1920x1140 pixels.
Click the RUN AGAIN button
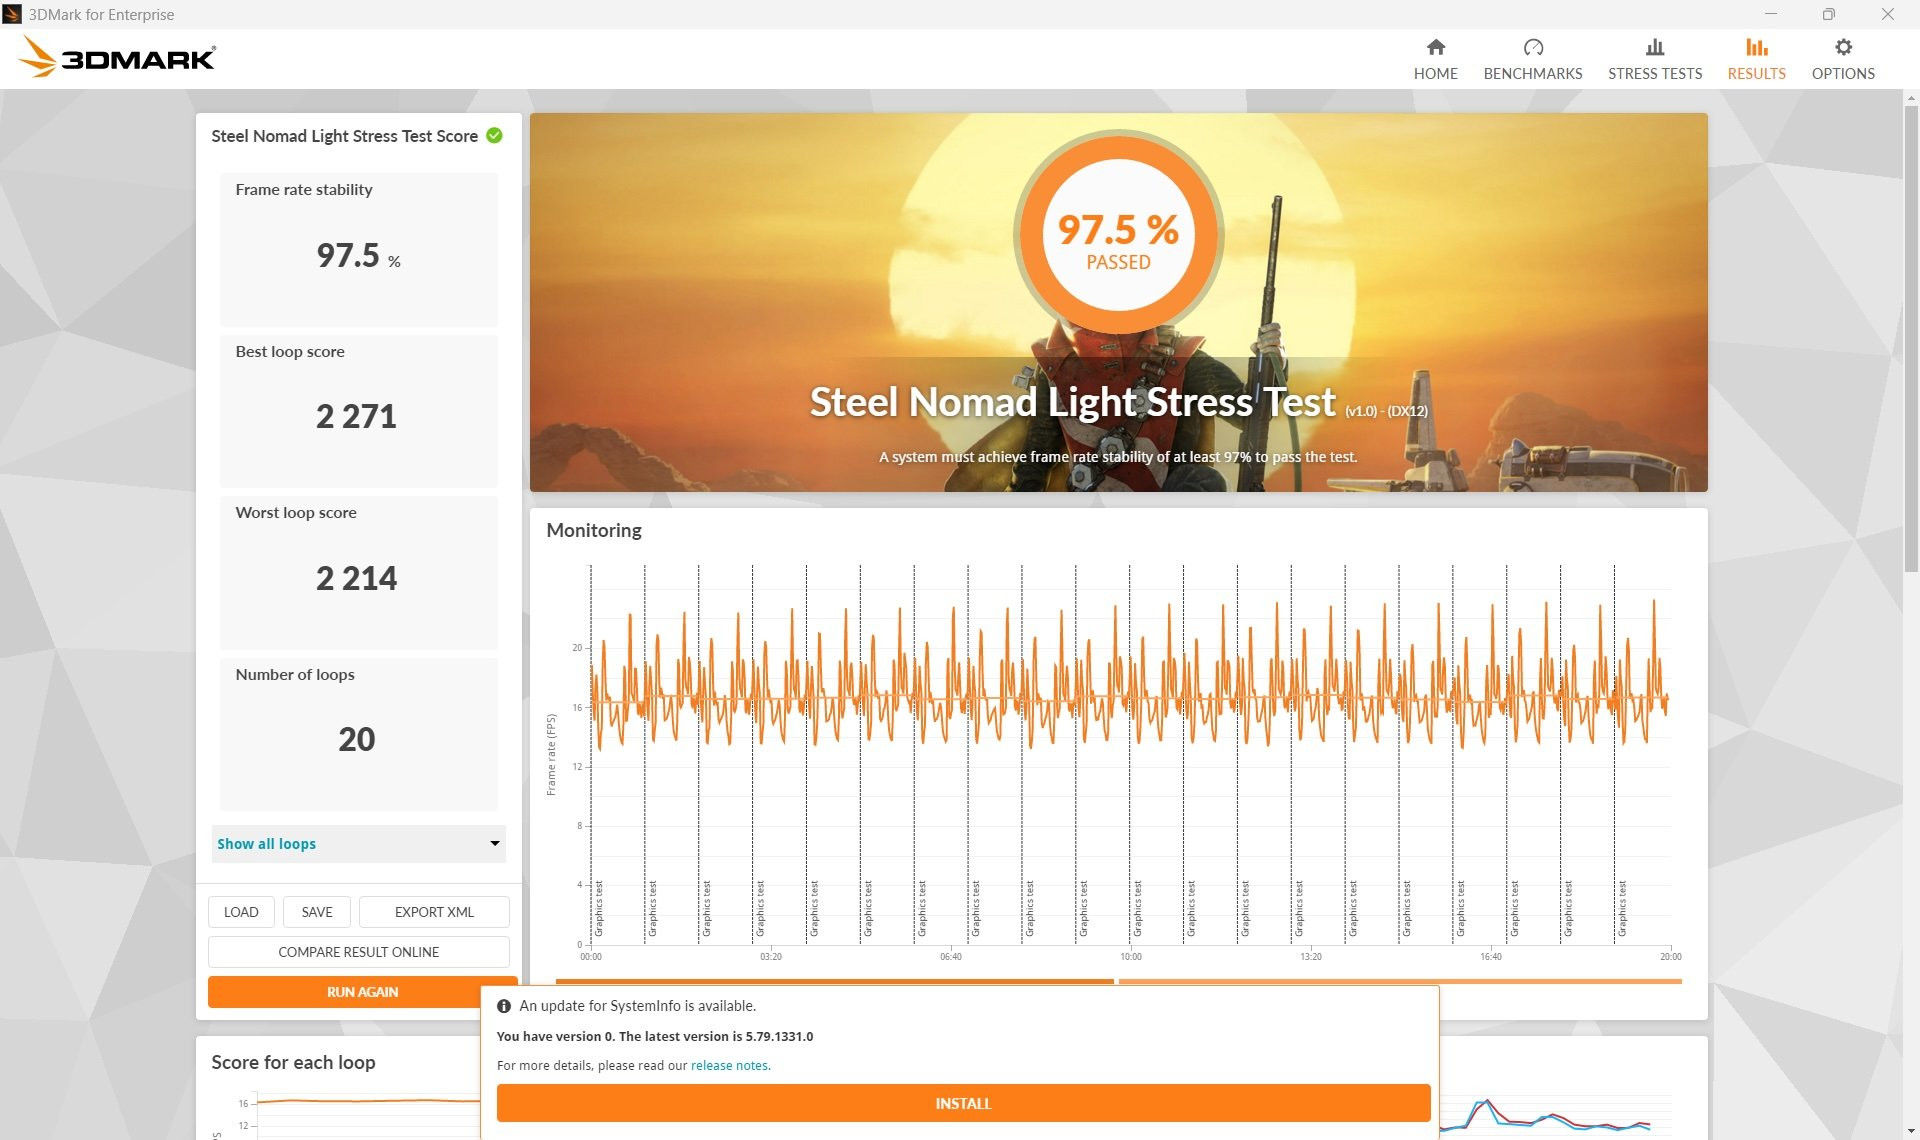click(362, 991)
